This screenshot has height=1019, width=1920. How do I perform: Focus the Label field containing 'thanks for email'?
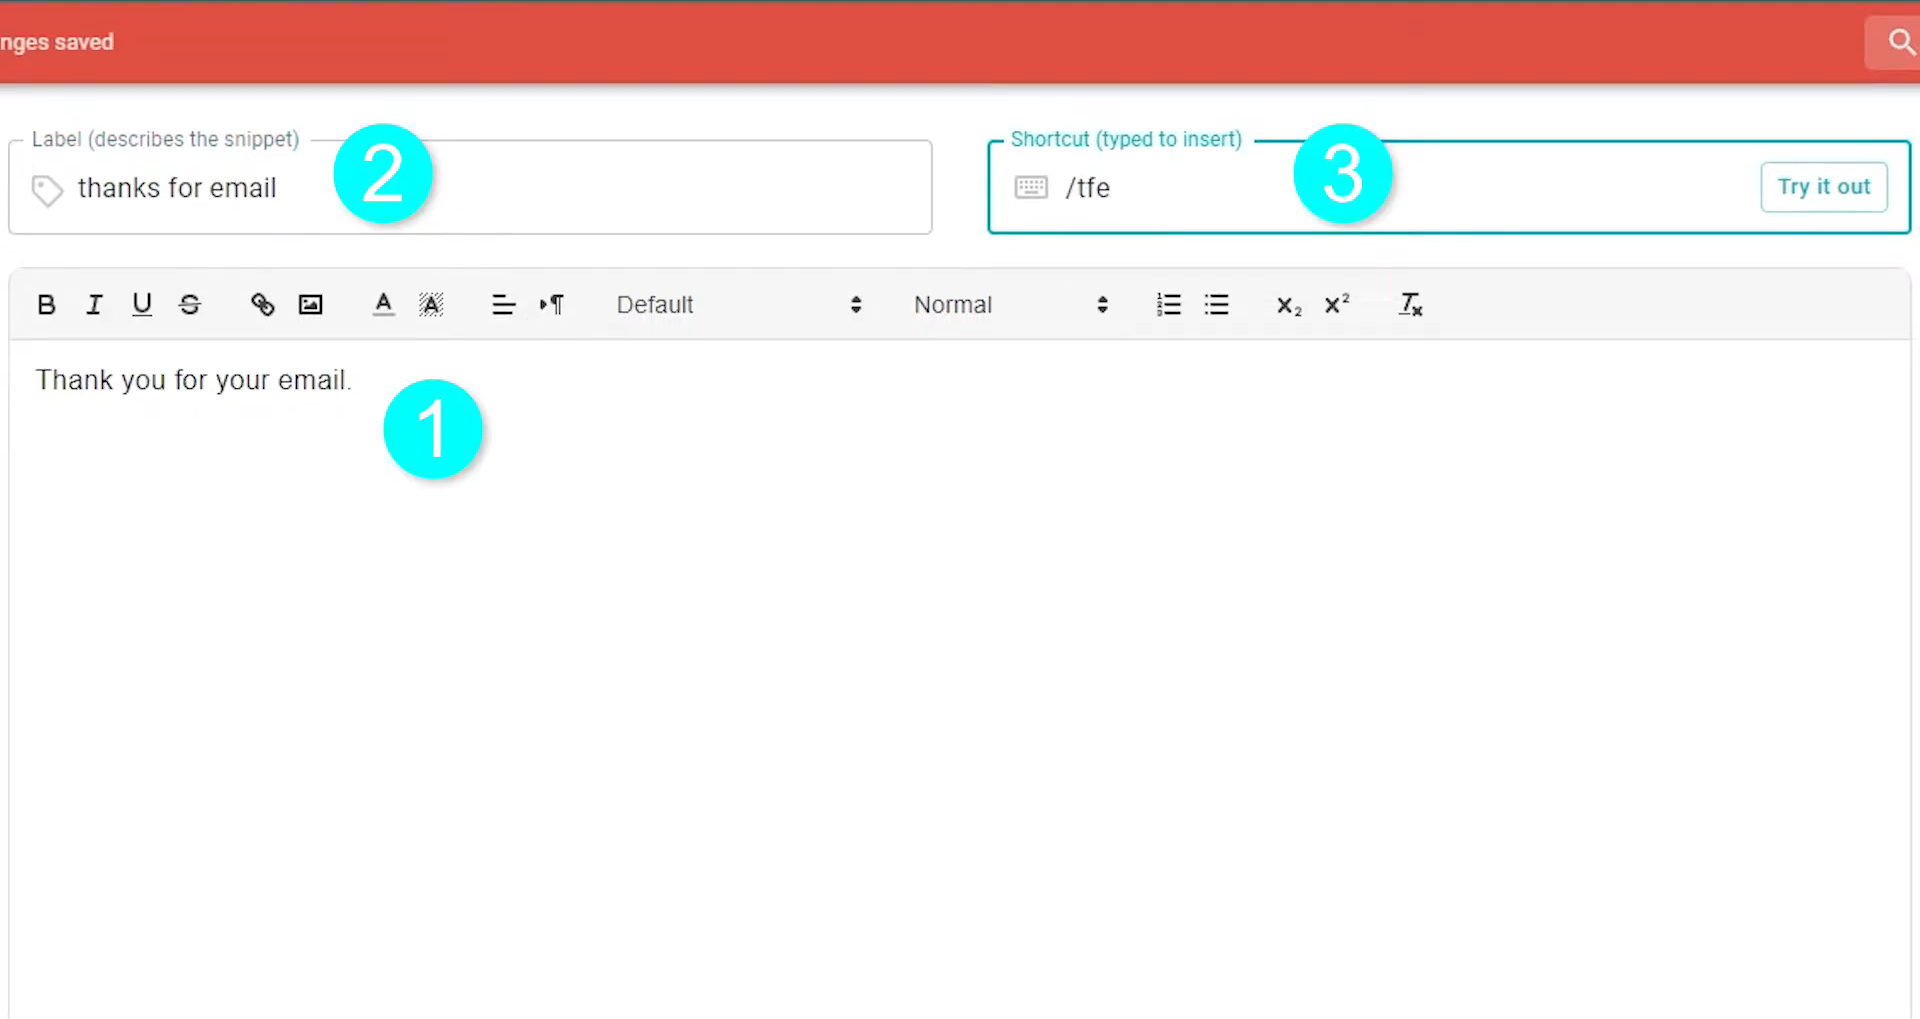470,188
